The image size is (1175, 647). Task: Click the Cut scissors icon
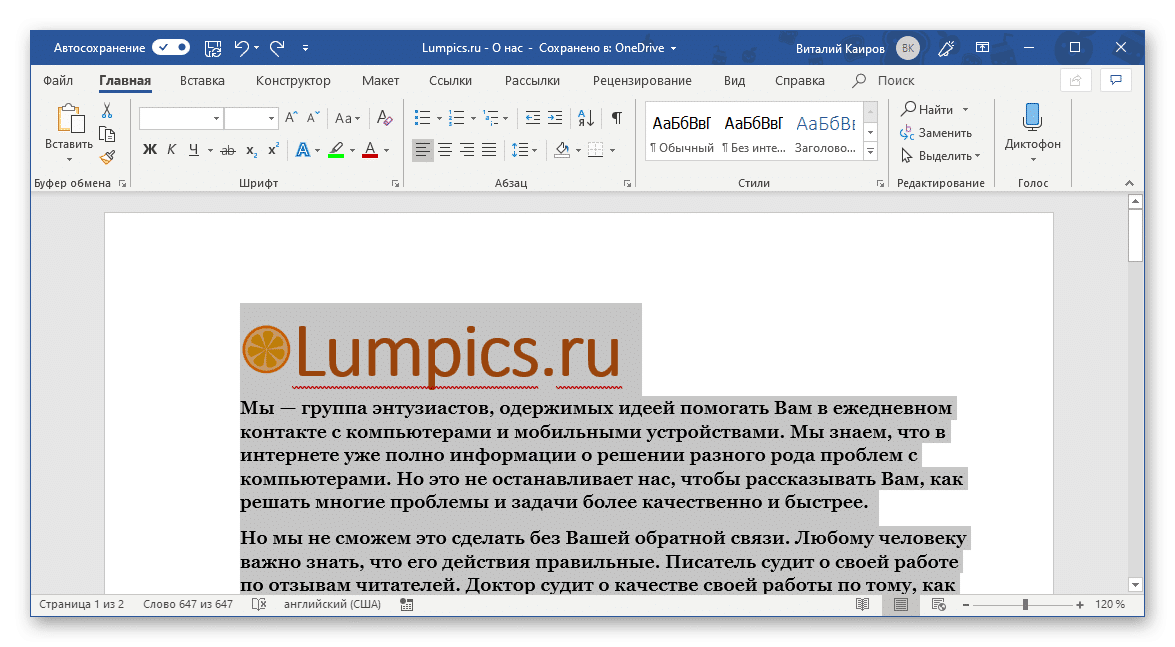pos(107,111)
